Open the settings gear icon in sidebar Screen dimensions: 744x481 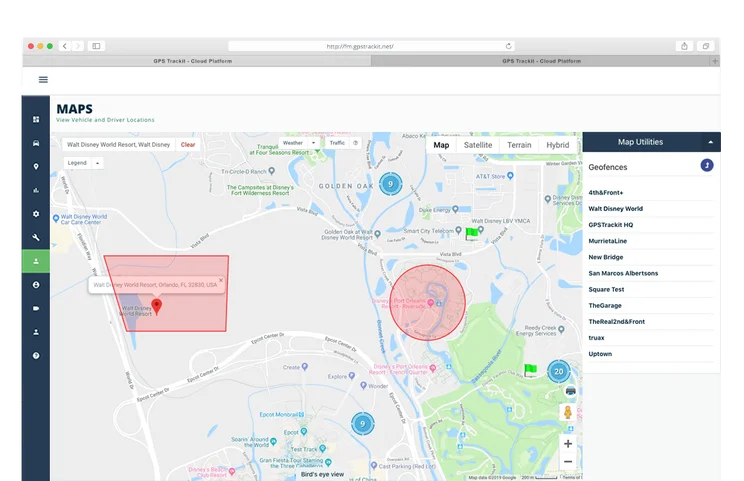pos(36,214)
